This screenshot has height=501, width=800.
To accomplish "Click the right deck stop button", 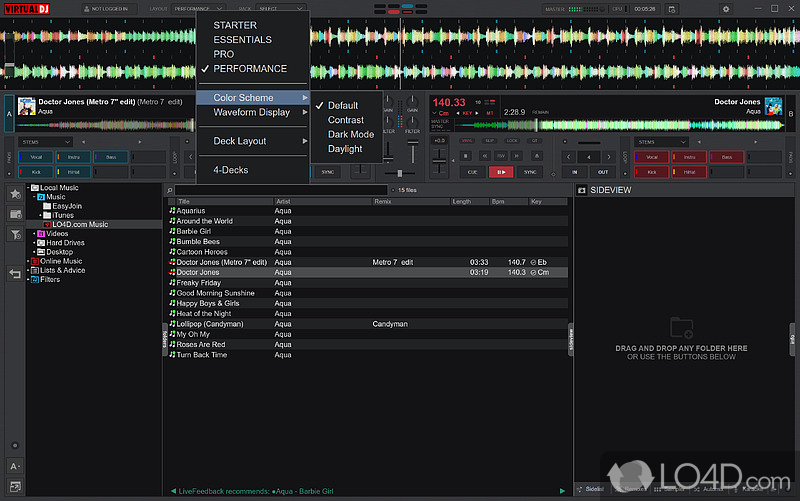I will coord(466,154).
